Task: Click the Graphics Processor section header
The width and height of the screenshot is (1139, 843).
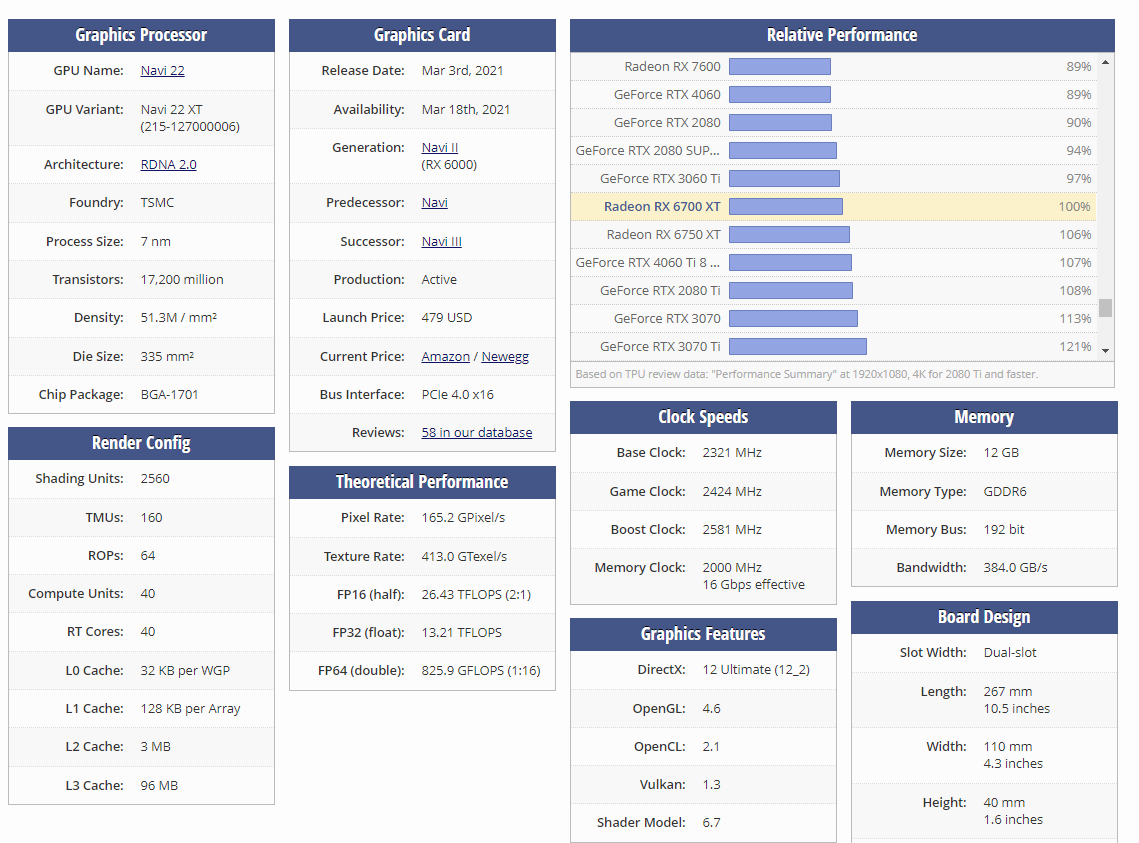Action: (x=142, y=35)
